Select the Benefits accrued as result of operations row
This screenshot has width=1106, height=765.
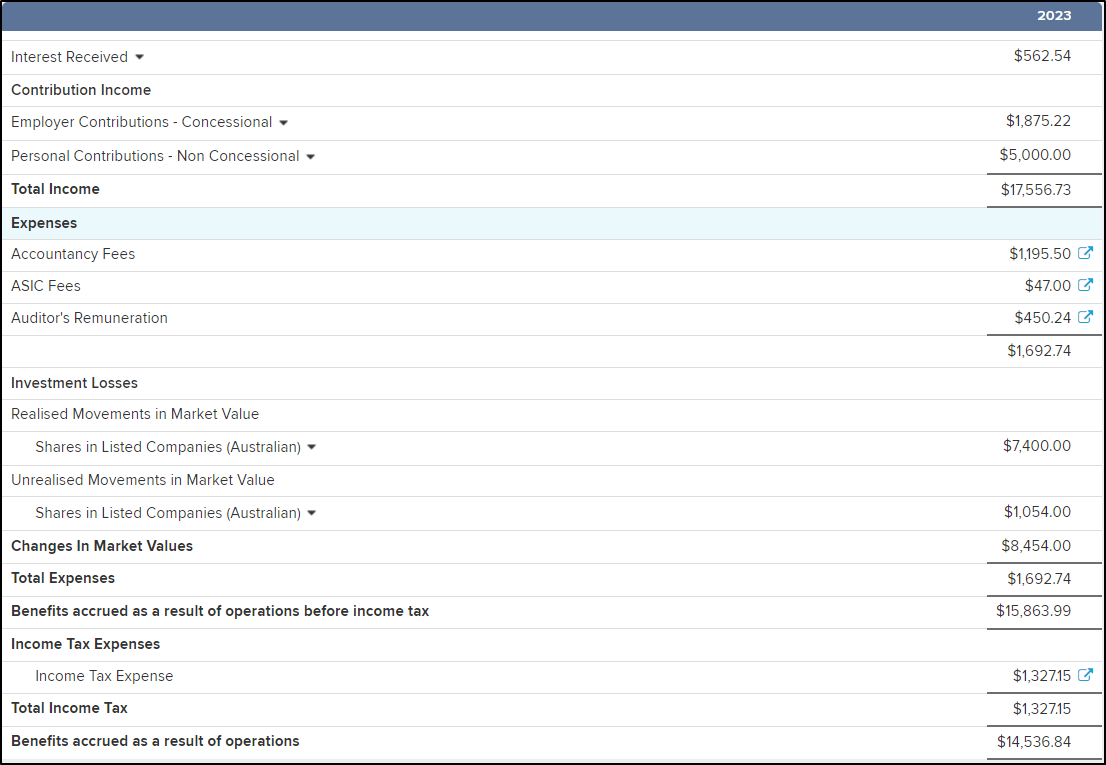tap(153, 741)
